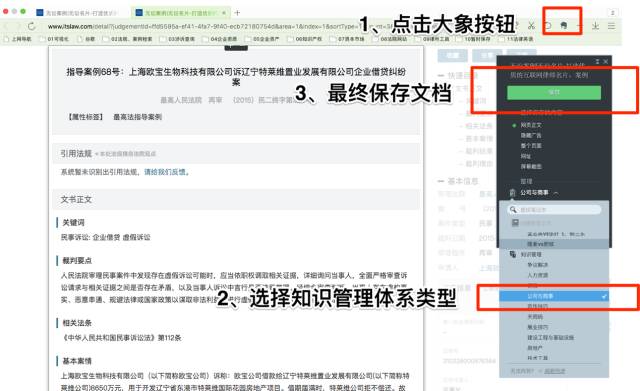Open the 10暂时保存 bookmark folder
The height and width of the screenshot is (391, 640).
(473, 39)
